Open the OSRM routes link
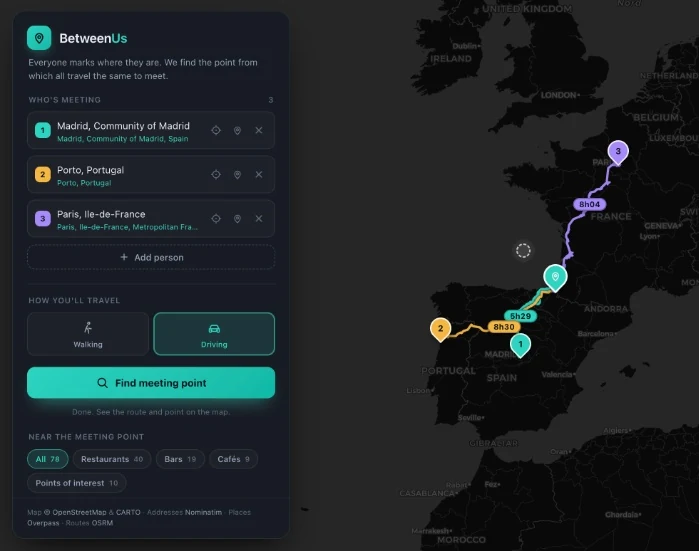Screen dimensions: 699x551 click(x=102, y=523)
